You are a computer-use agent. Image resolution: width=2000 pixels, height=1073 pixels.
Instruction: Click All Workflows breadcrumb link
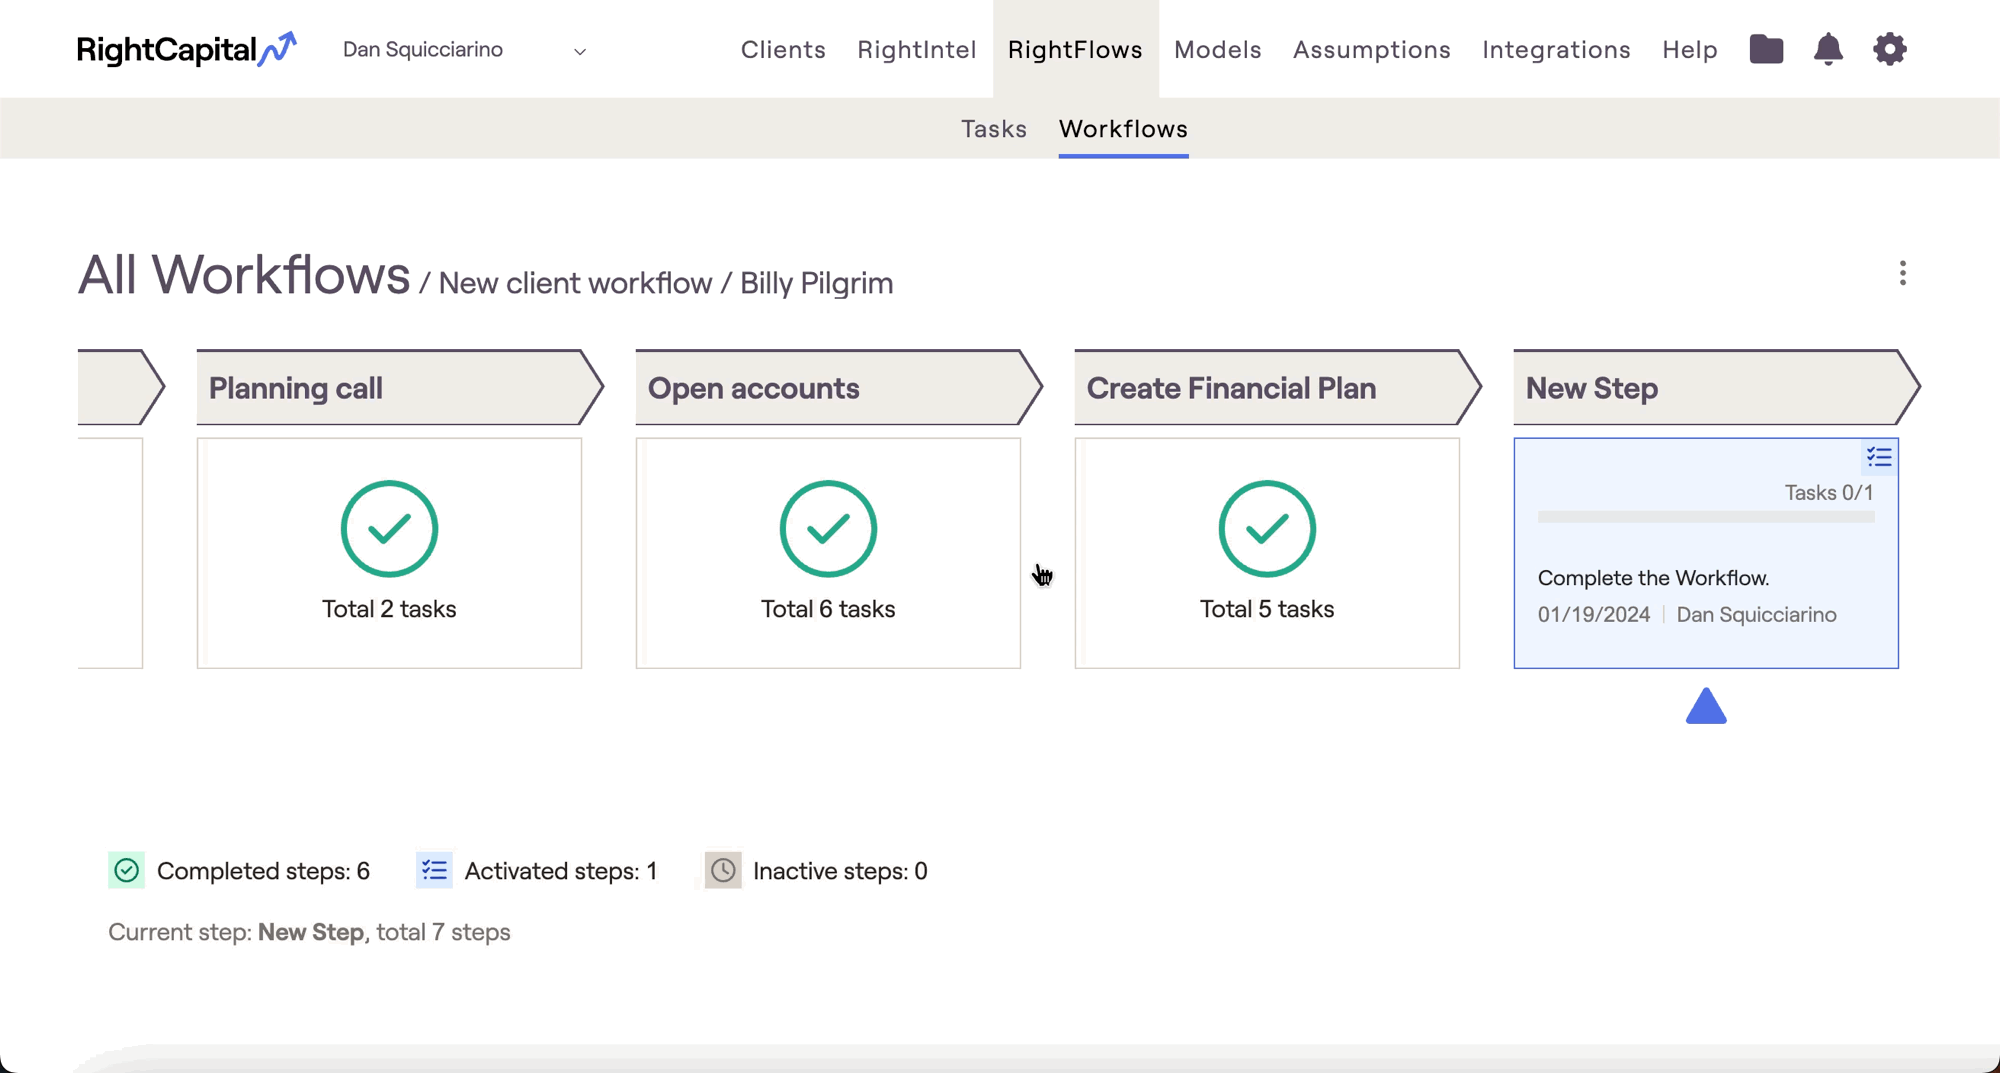point(244,276)
